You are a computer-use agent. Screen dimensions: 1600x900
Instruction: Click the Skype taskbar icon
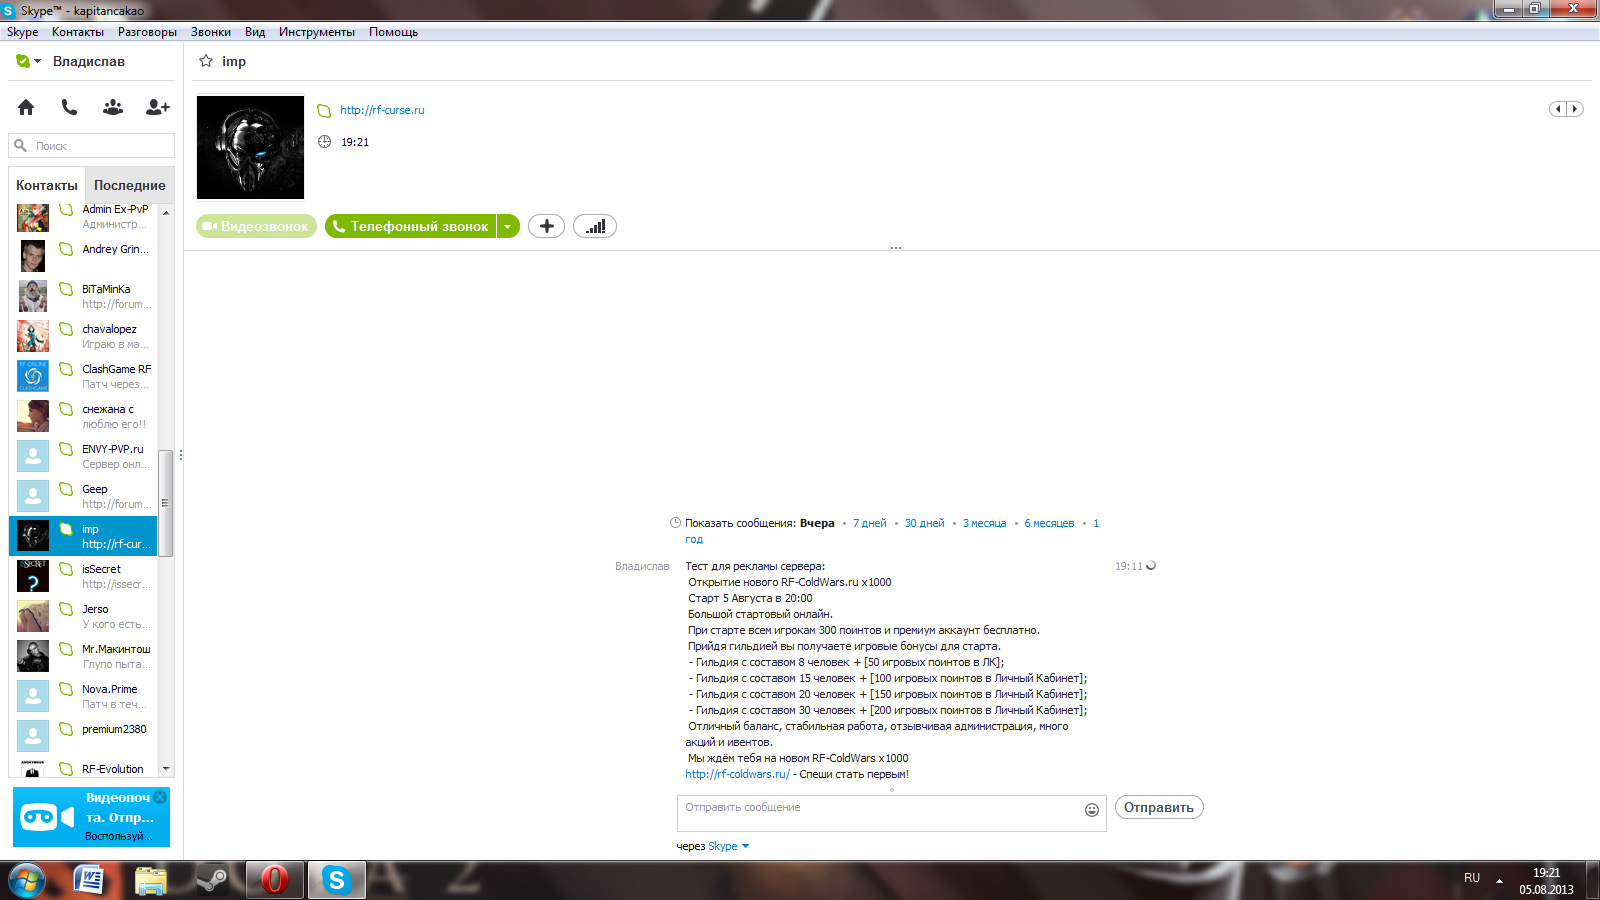(336, 880)
